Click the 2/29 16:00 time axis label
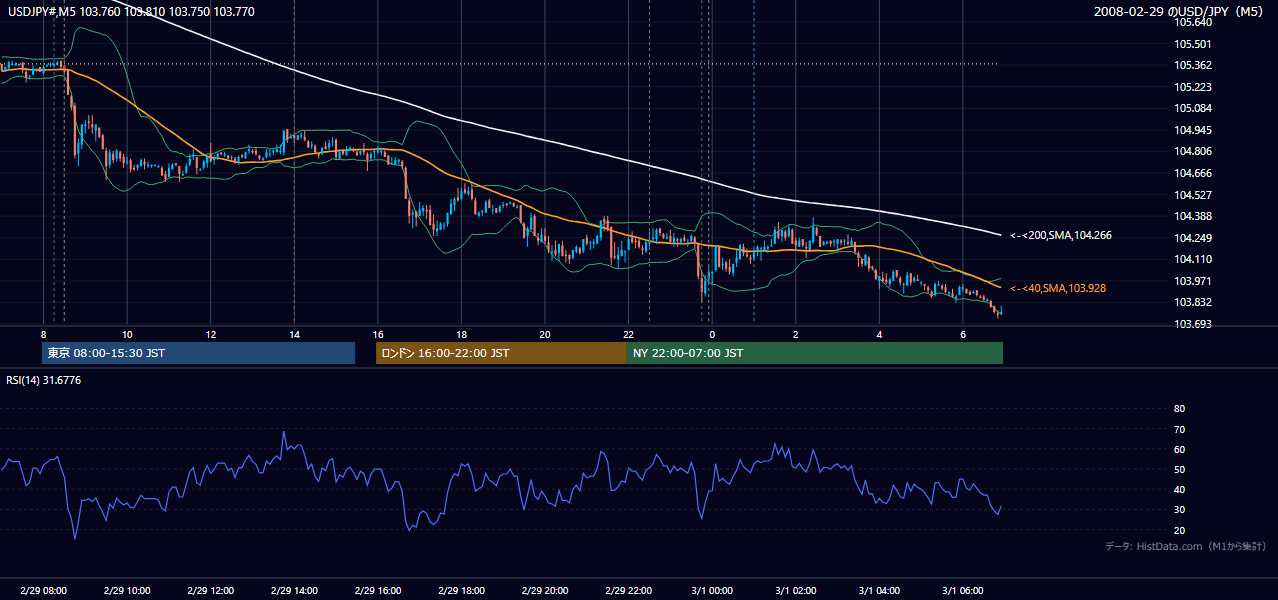1278x600 pixels. coord(377,591)
